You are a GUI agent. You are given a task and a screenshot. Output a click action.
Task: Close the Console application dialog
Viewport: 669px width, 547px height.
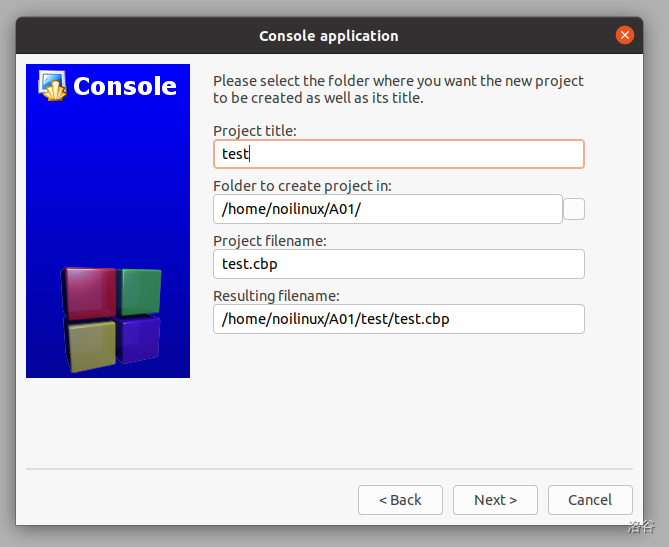pyautogui.click(x=625, y=35)
